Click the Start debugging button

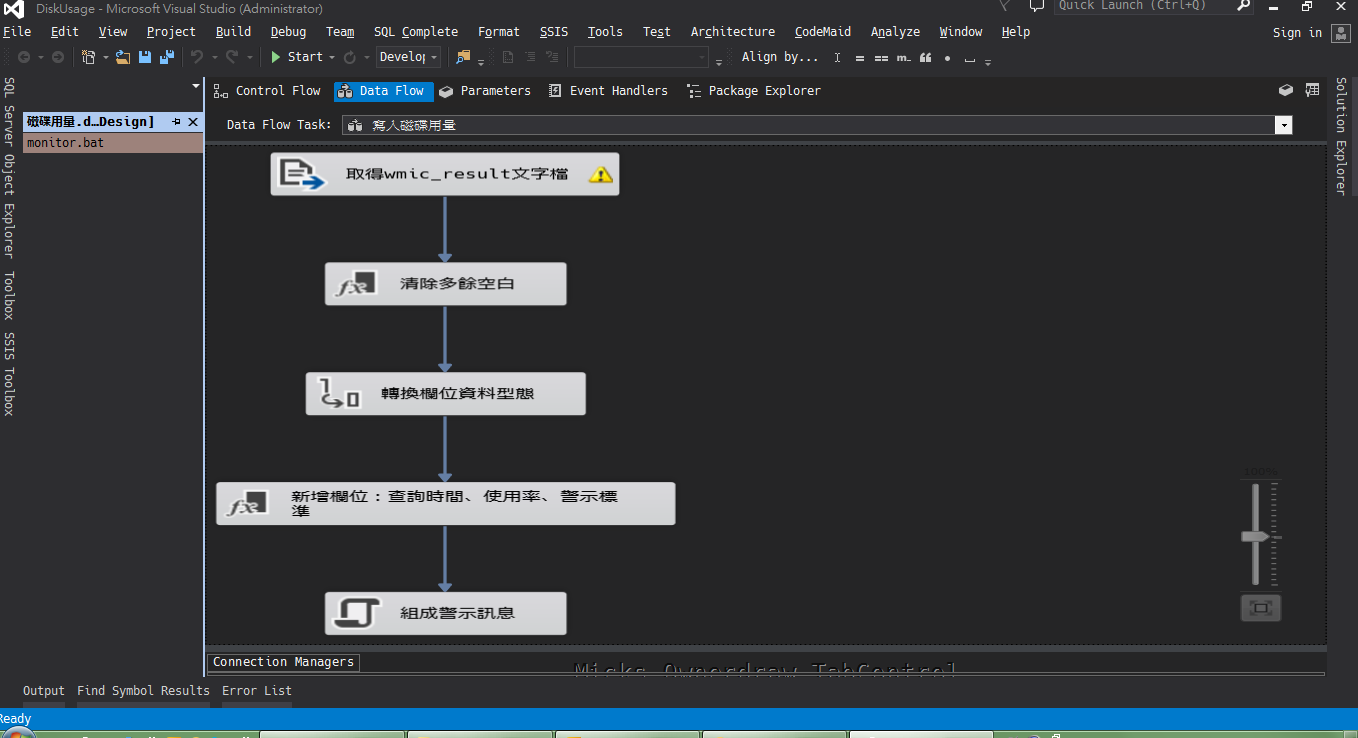click(x=296, y=57)
